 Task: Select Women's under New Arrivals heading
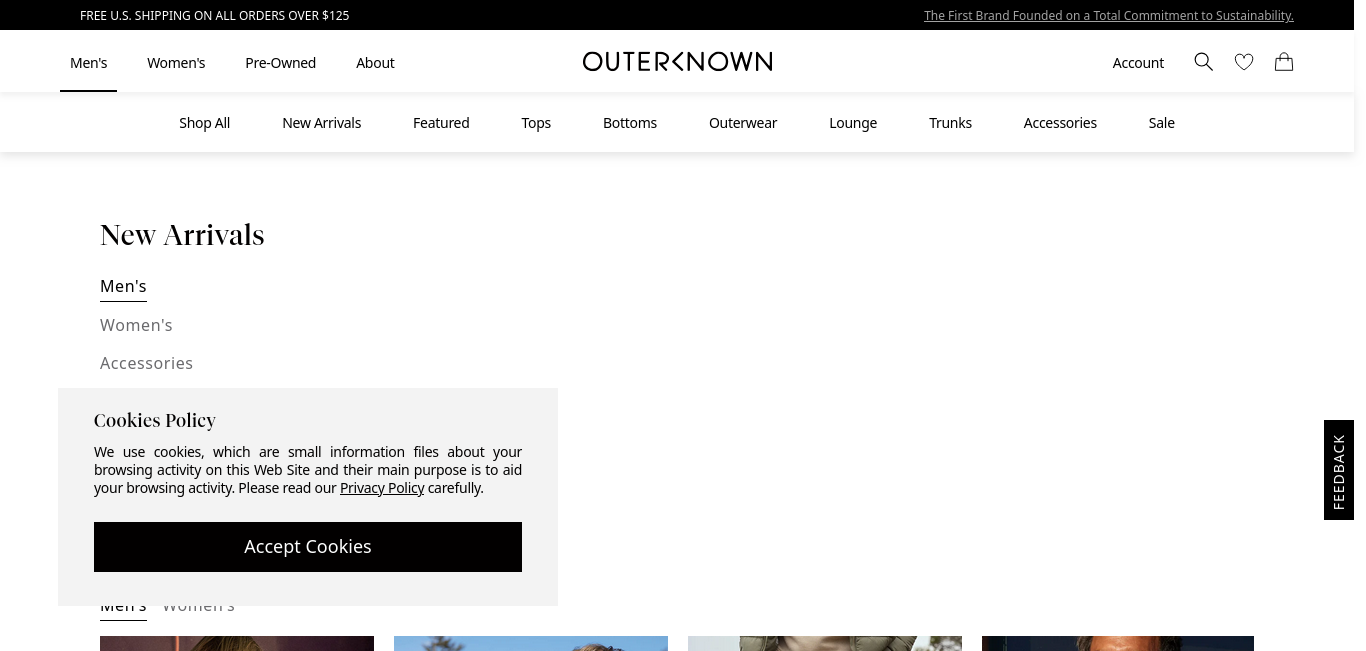[136, 325]
